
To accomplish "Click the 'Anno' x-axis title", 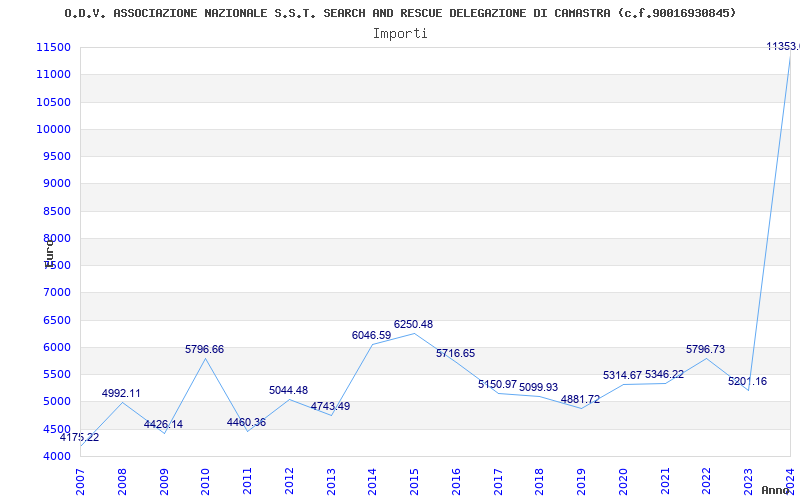I will tap(777, 490).
